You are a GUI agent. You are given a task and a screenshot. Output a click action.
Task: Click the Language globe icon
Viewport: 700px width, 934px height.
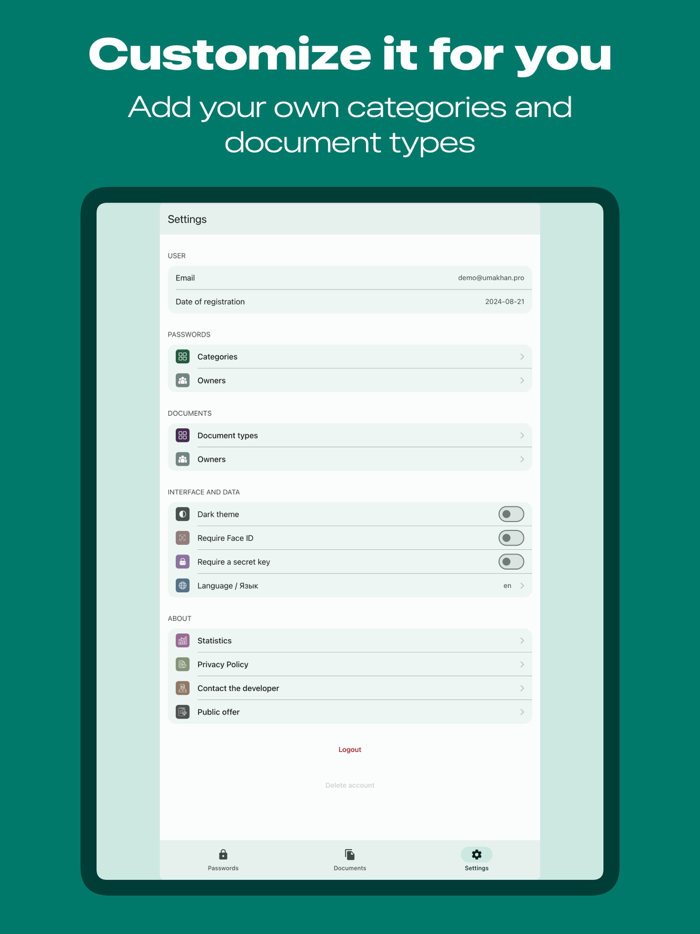182,586
